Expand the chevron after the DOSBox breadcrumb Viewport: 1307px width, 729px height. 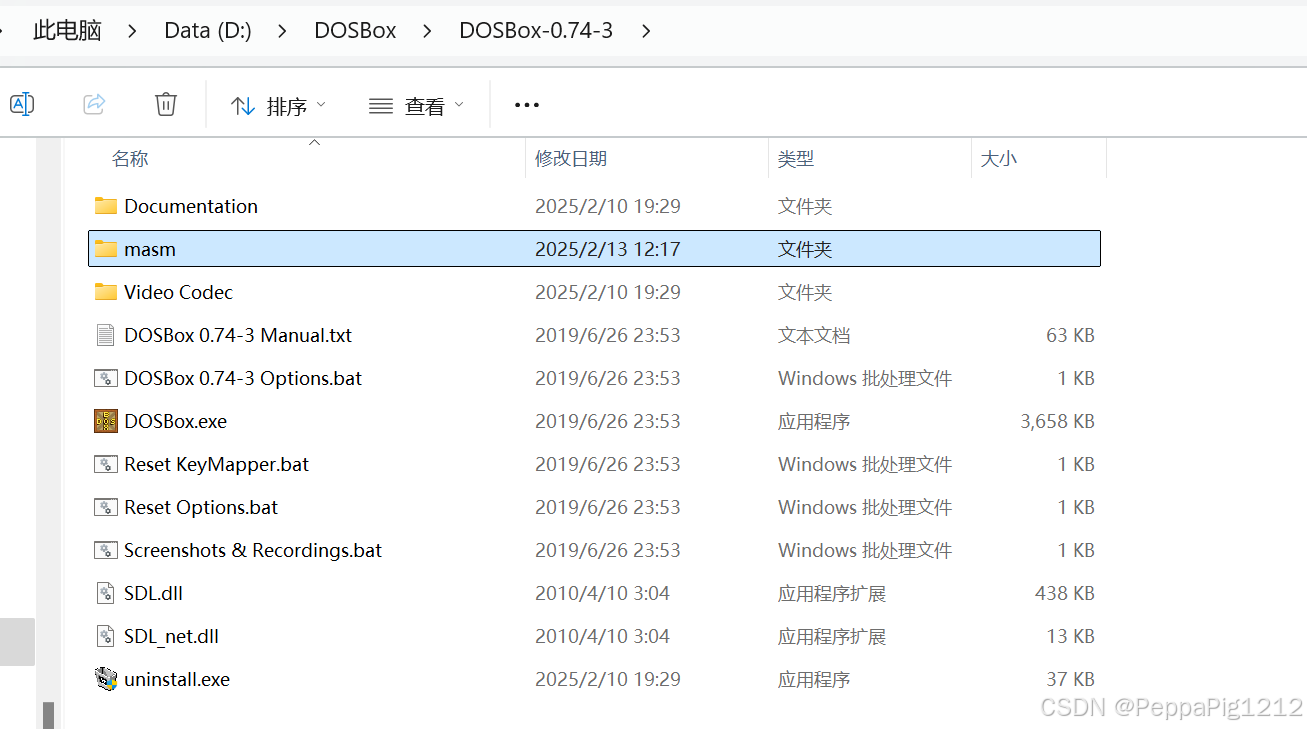[427, 31]
